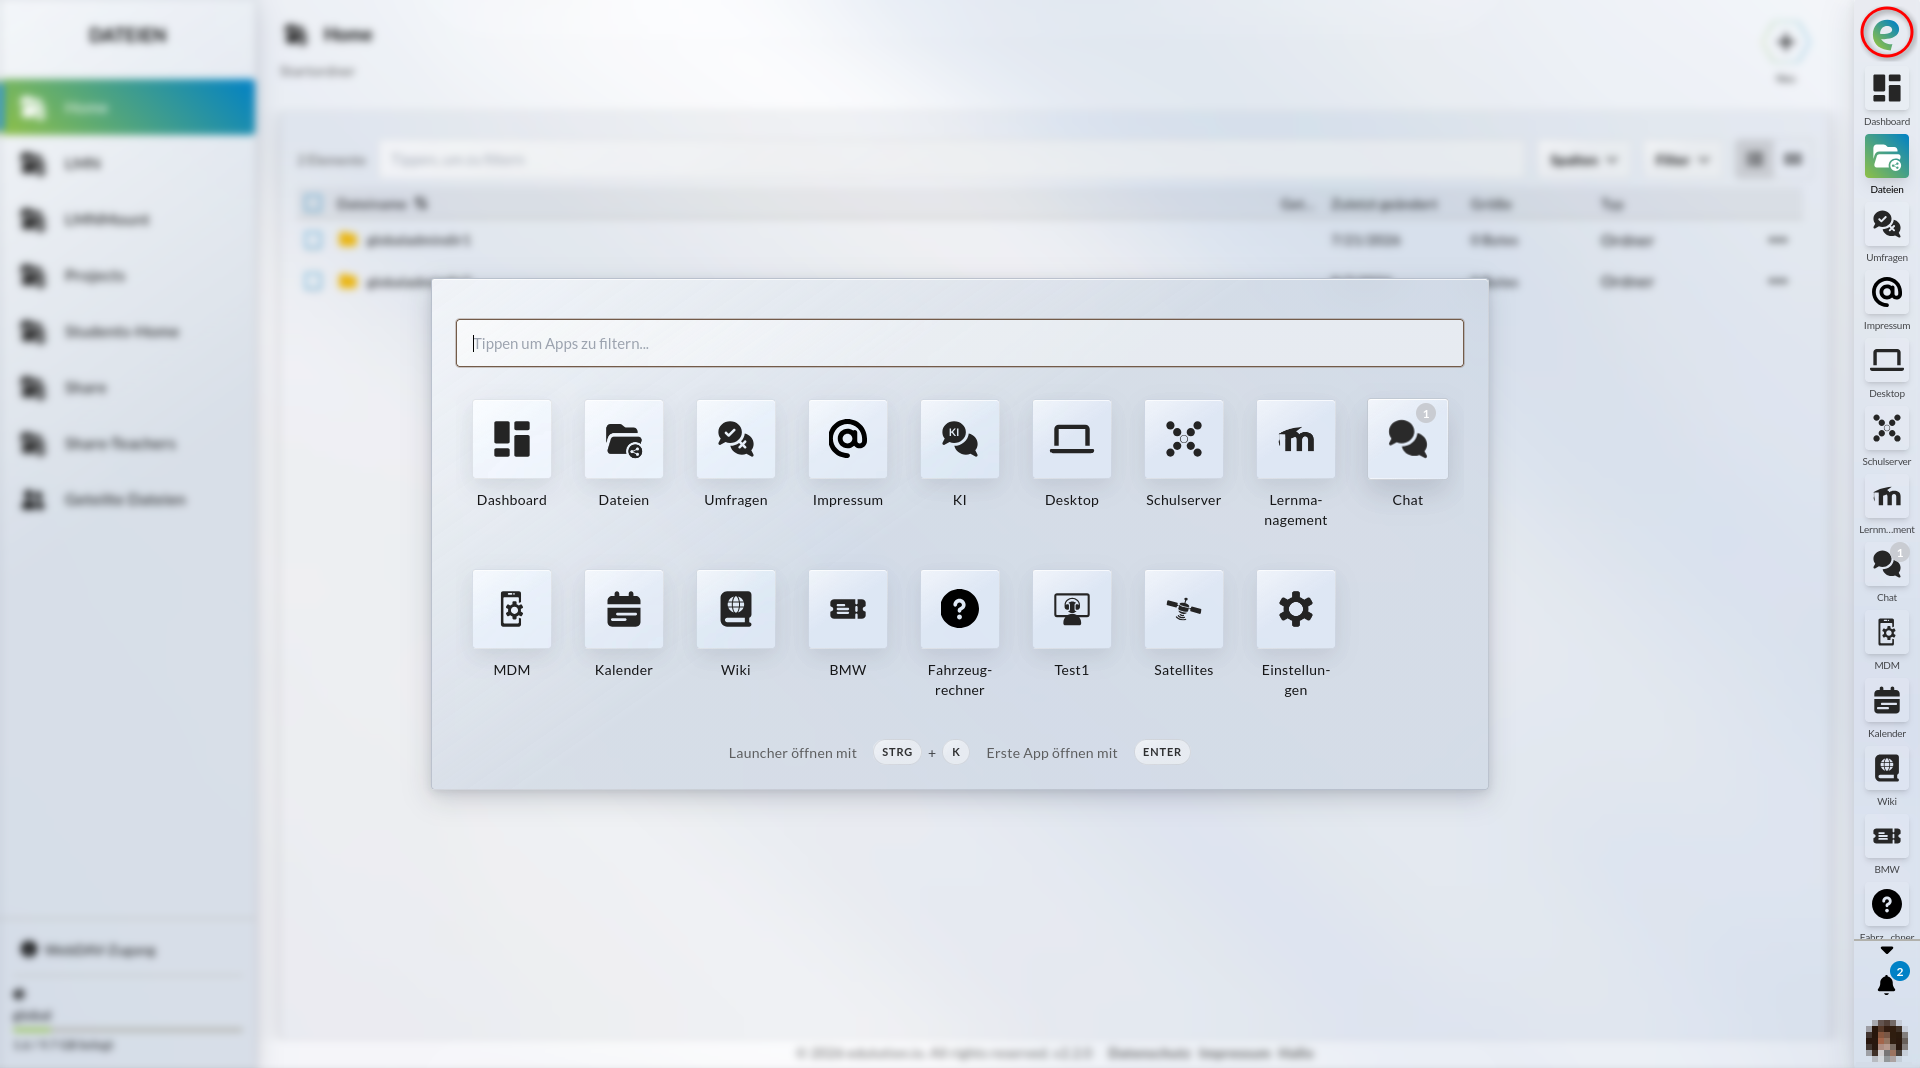Screen dimensions: 1920x1068
Task: Open BMW app in launcher
Action: 847,609
